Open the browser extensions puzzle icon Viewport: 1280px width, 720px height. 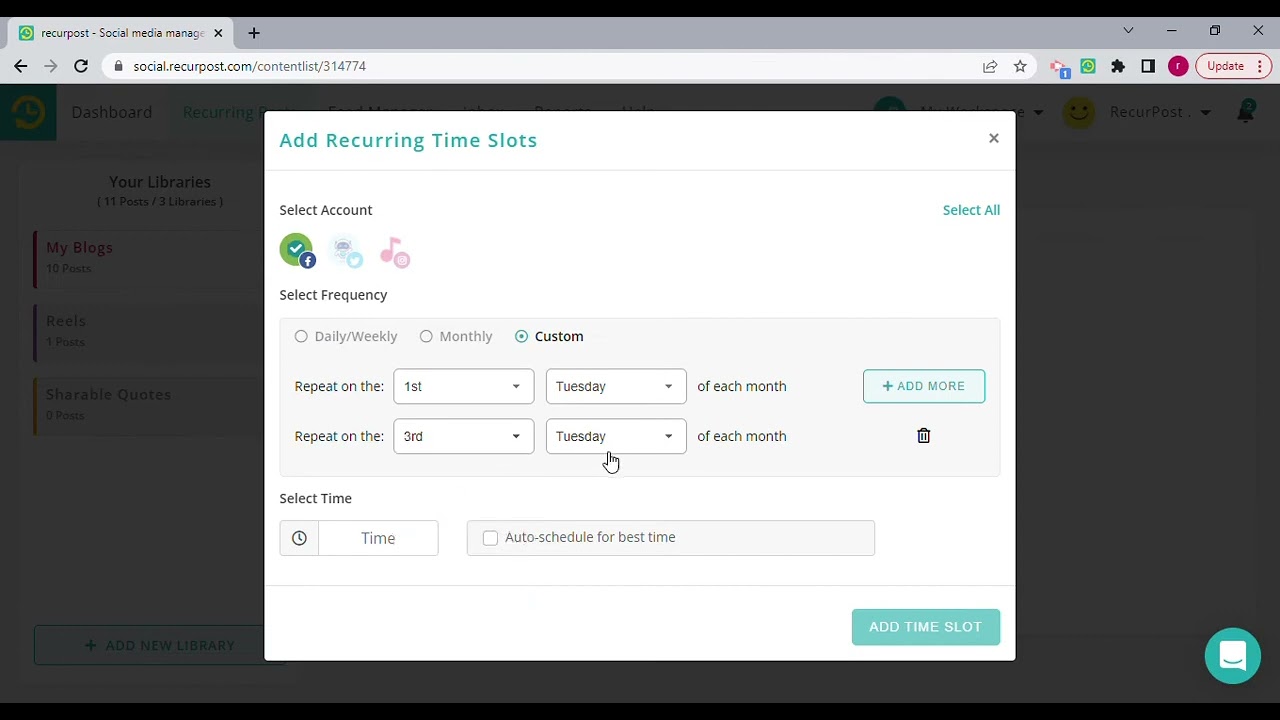tap(1118, 66)
